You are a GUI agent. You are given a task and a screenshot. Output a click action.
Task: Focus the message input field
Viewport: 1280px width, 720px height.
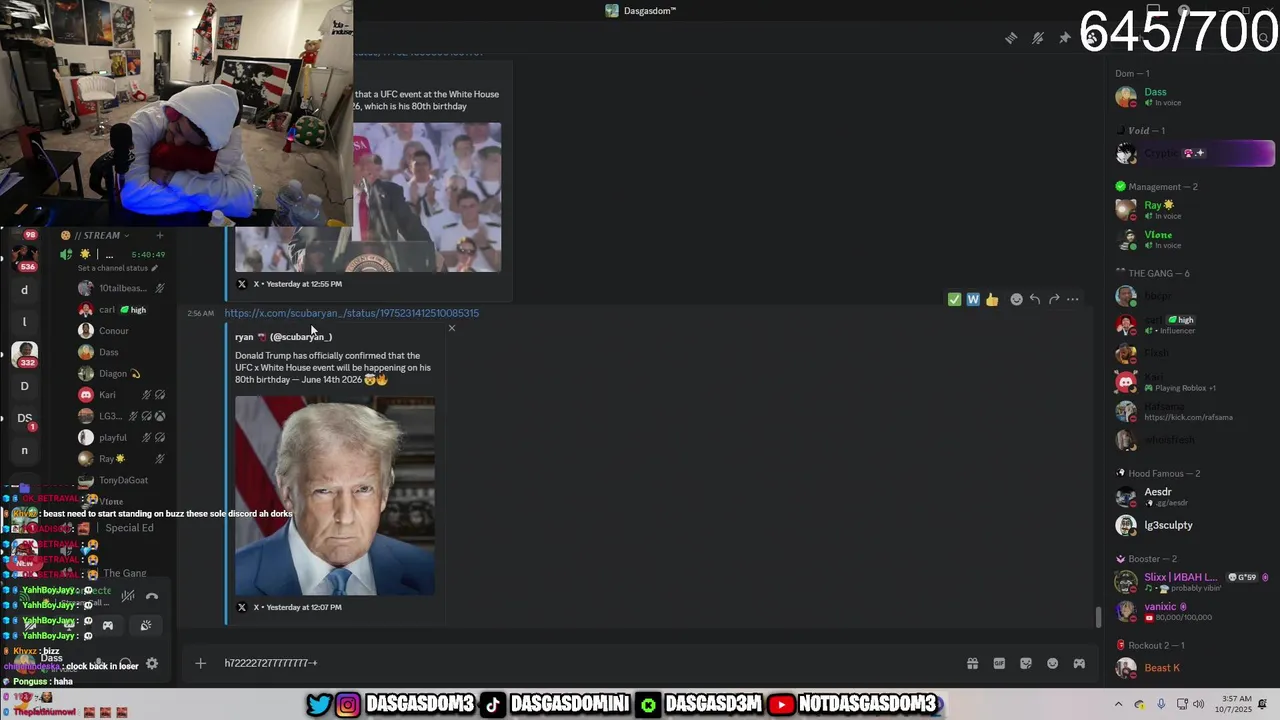585,663
